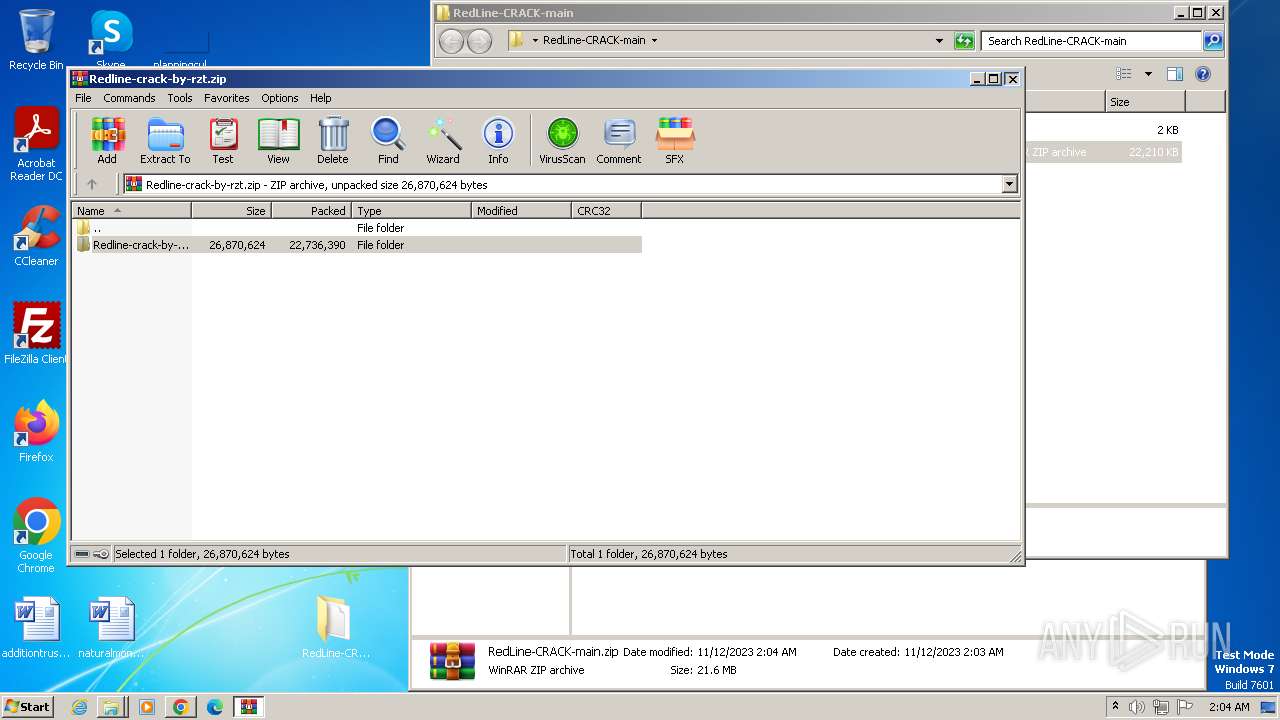Image resolution: width=1280 pixels, height=720 pixels.
Task: Sort by the CRC32 column
Action: pyautogui.click(x=606, y=211)
